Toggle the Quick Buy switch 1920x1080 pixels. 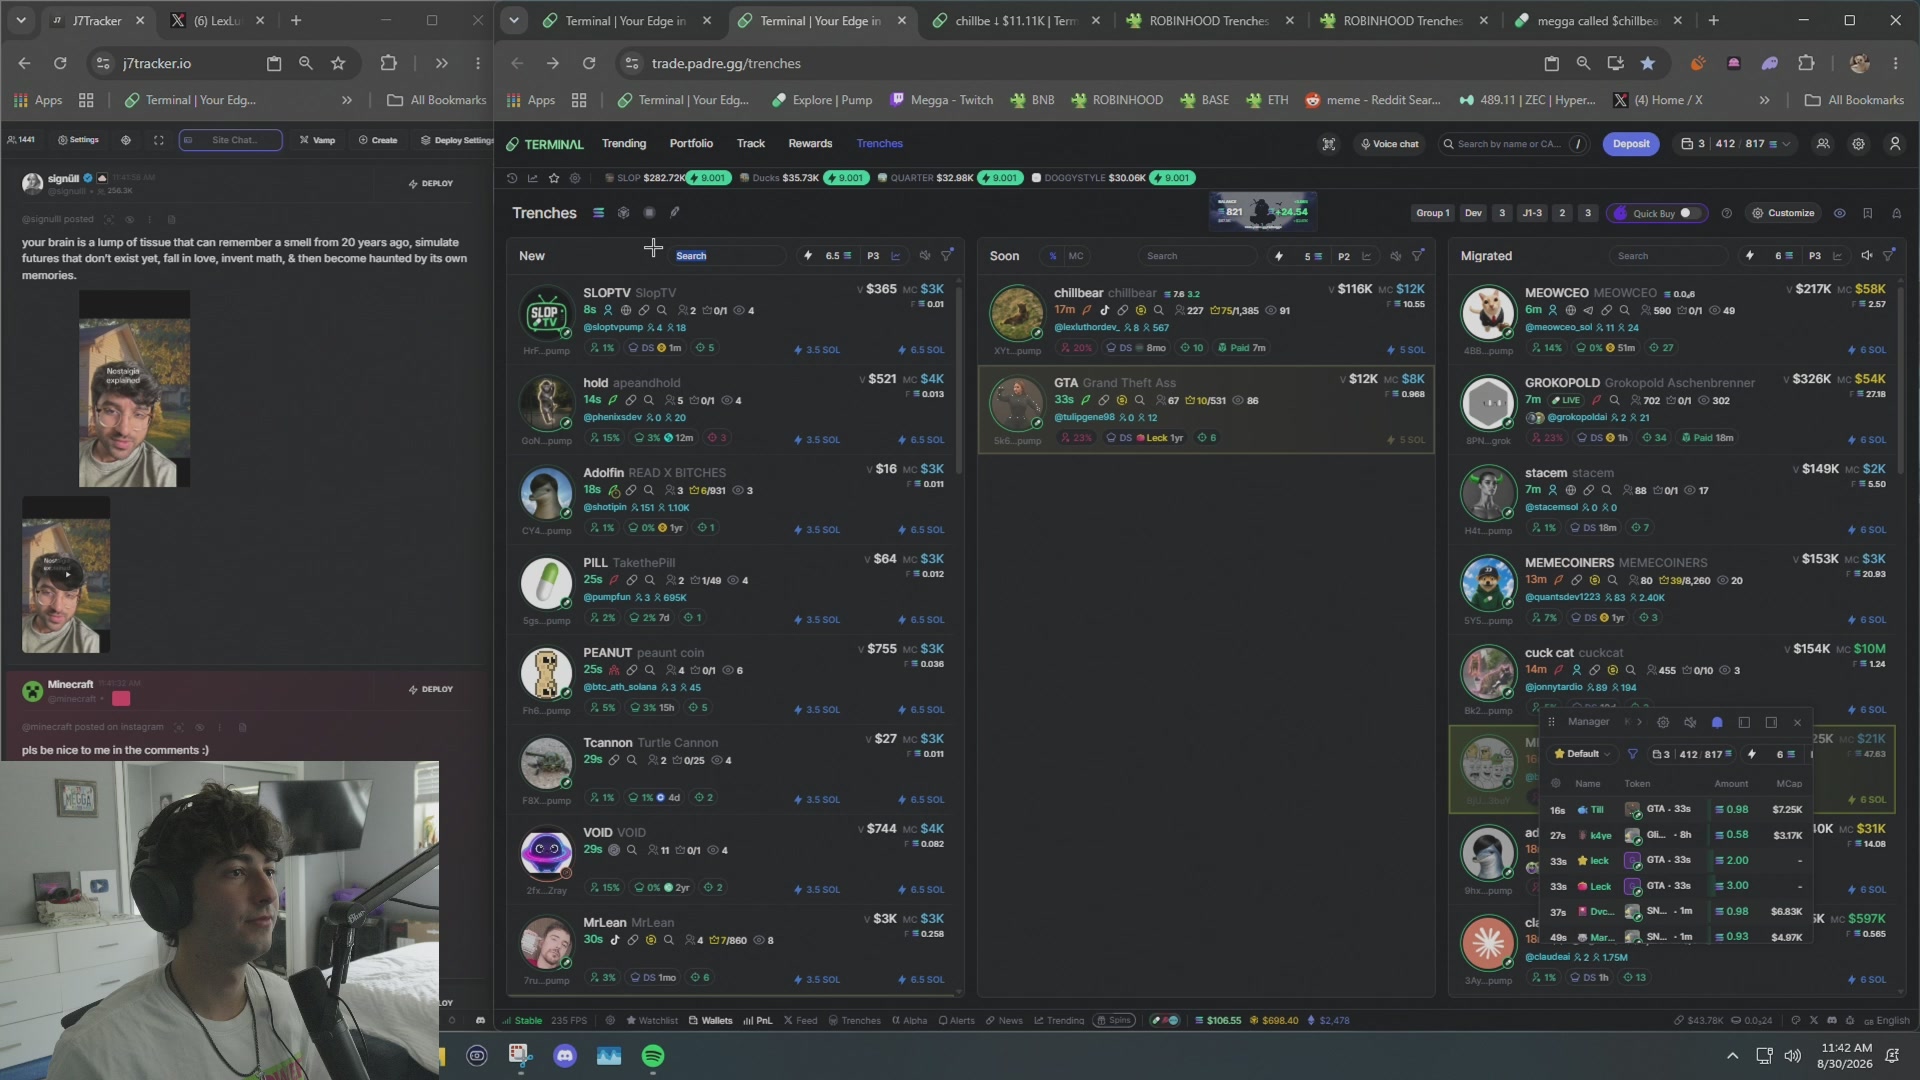coord(1690,213)
